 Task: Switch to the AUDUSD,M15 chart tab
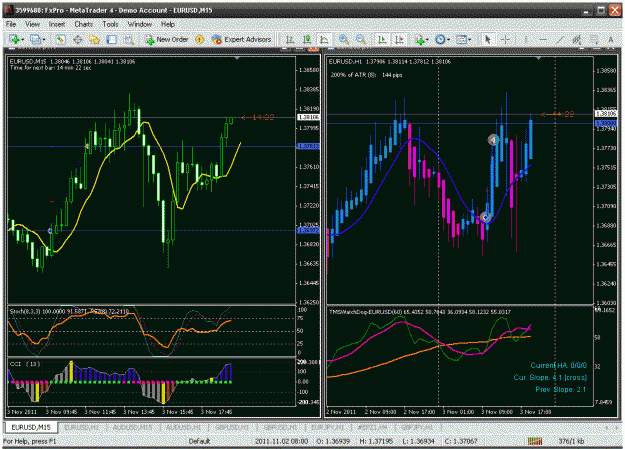point(133,427)
